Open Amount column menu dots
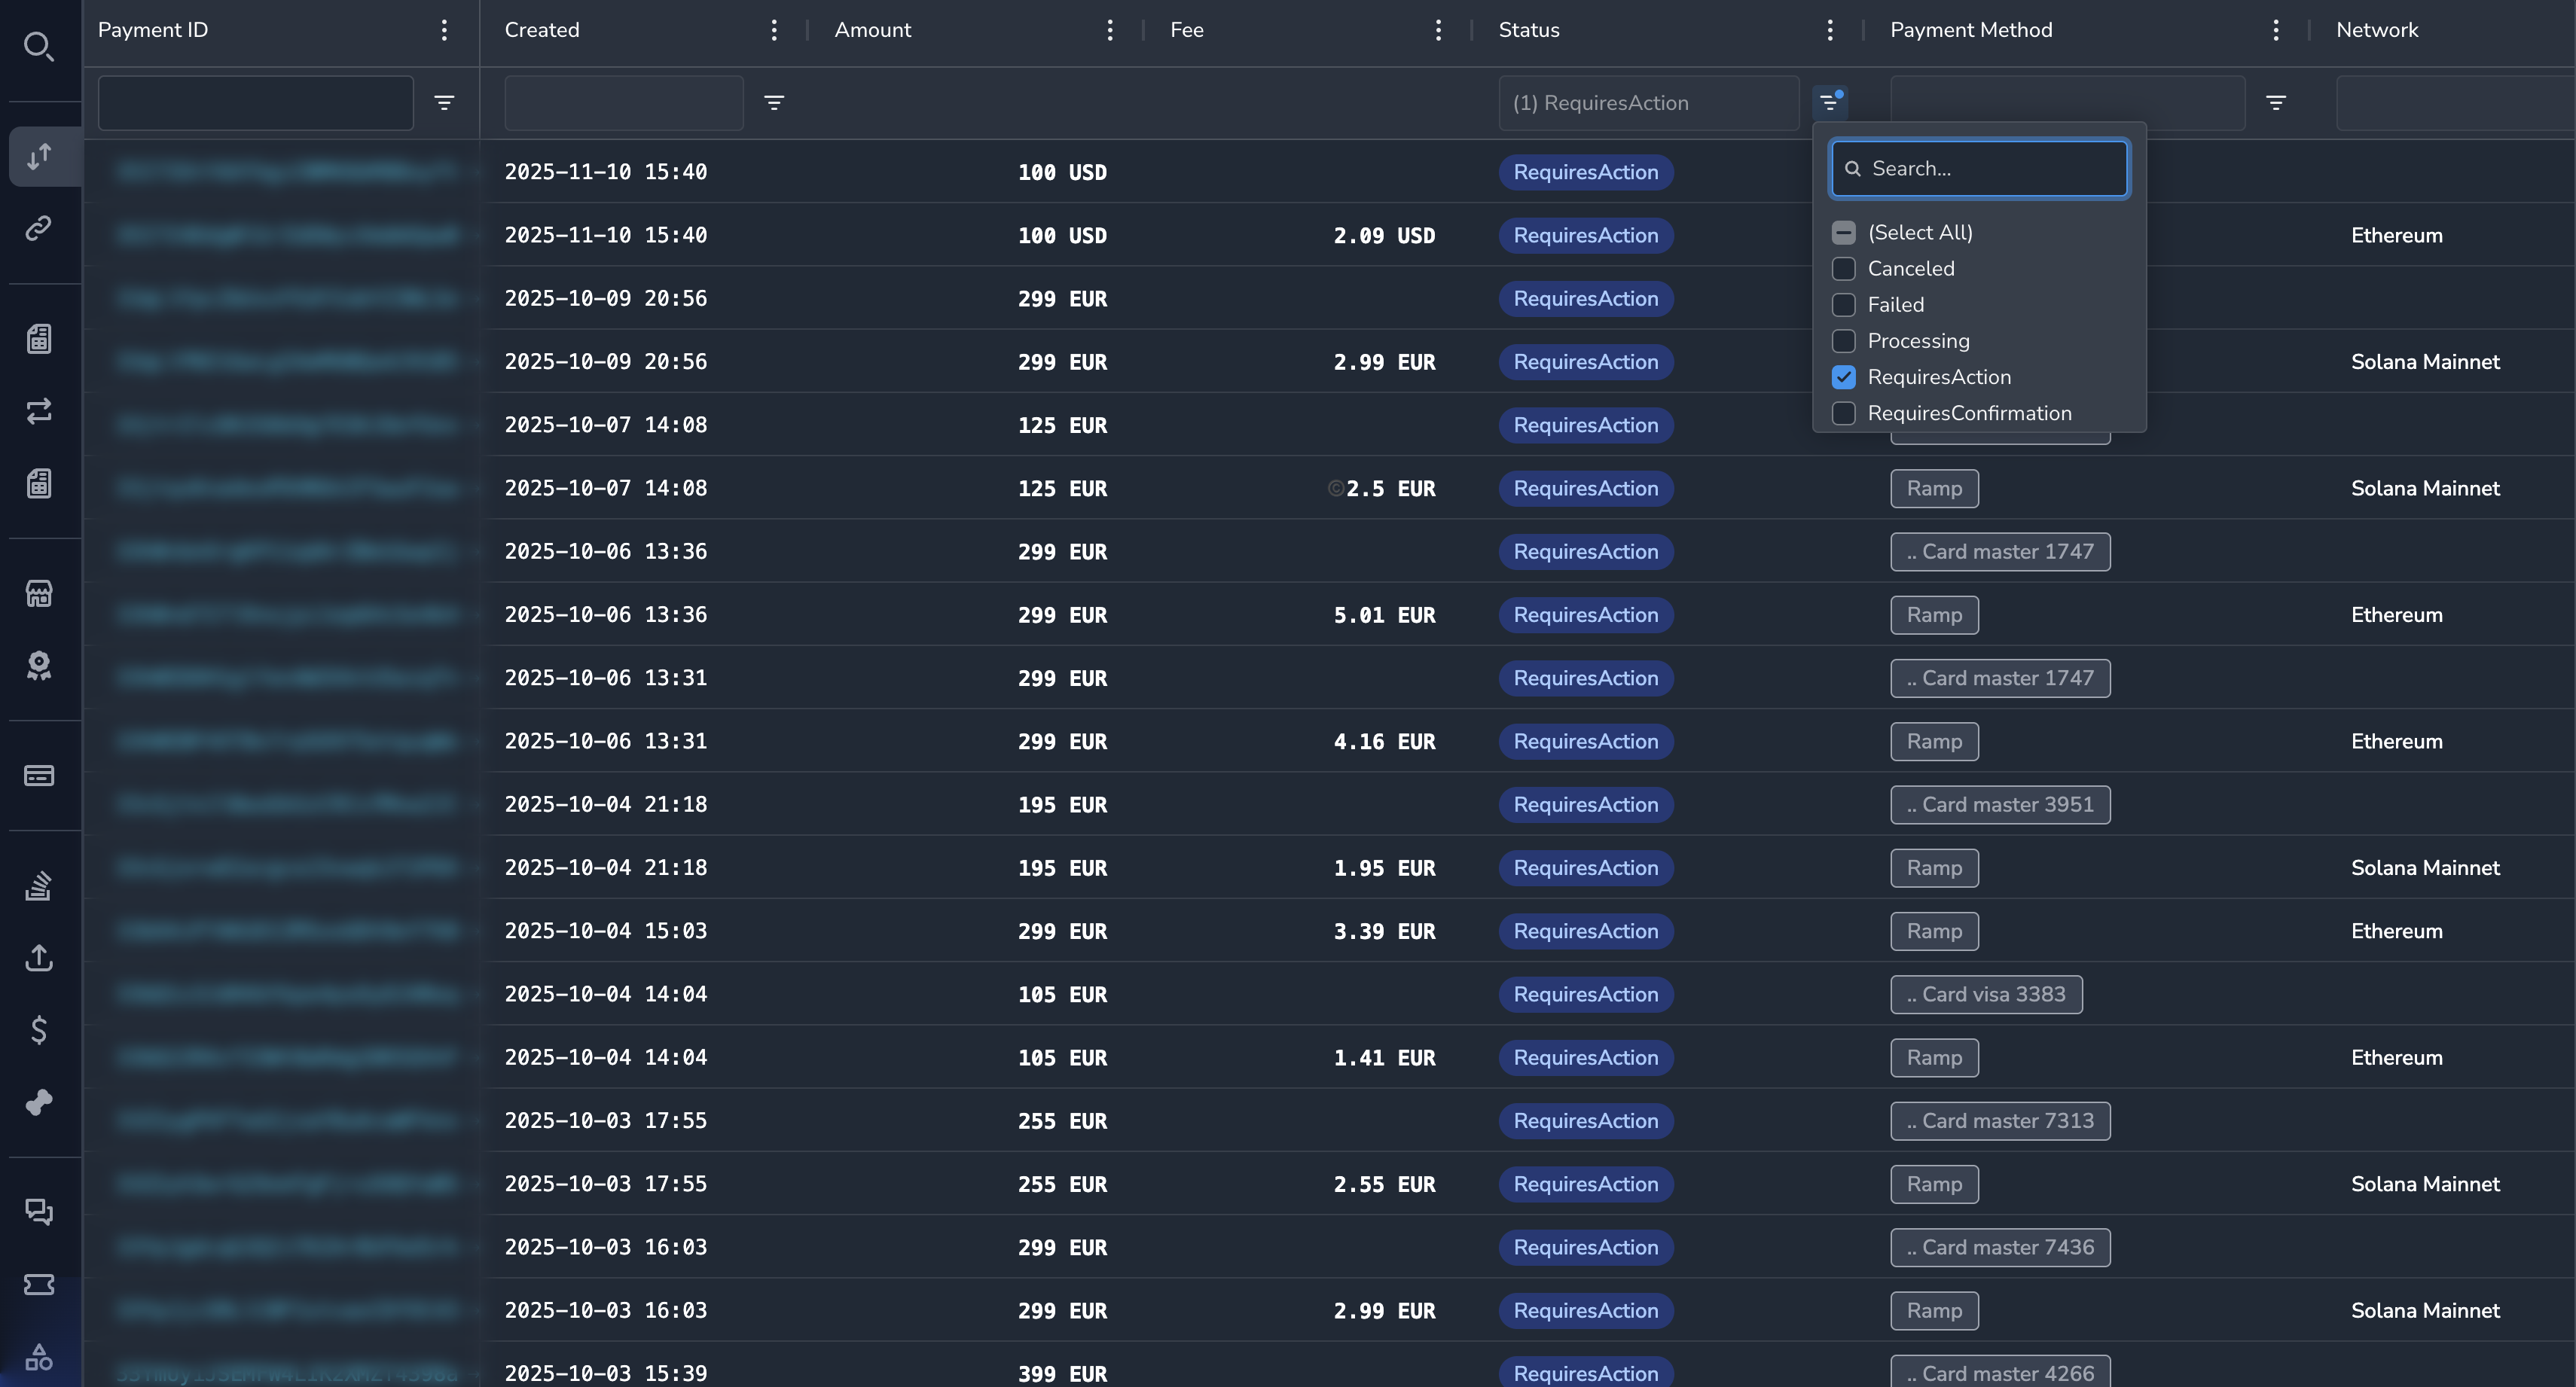Screen dimensions: 2576x1387 click(1110, 30)
